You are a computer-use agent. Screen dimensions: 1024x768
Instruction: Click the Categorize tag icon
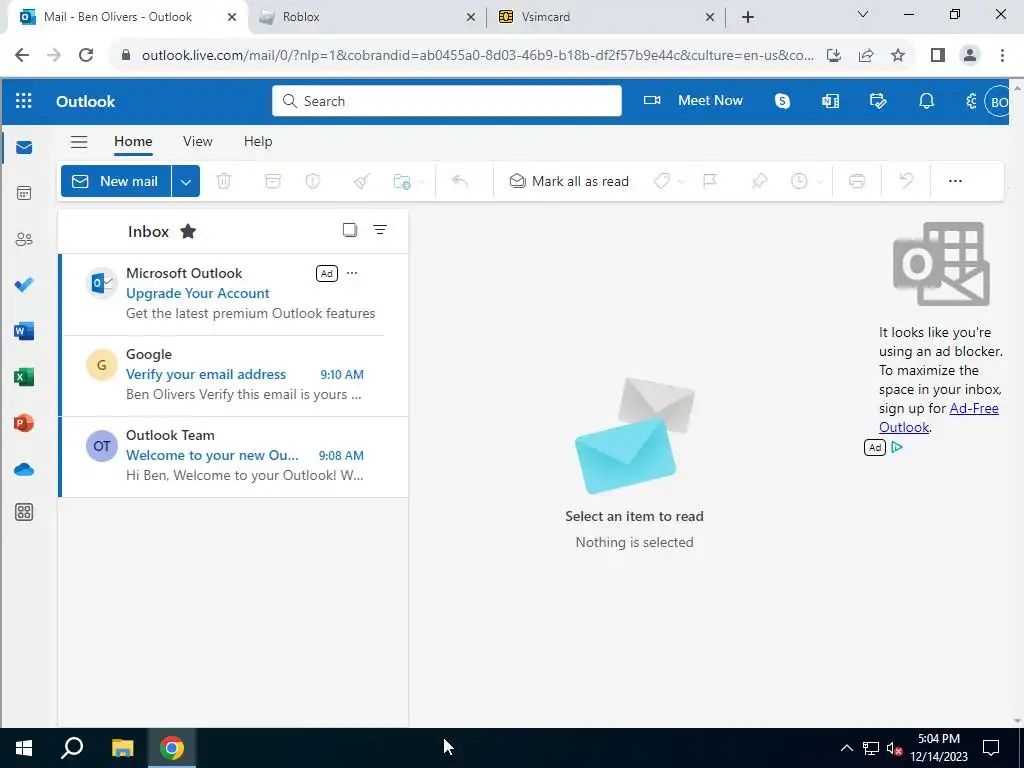(x=662, y=181)
